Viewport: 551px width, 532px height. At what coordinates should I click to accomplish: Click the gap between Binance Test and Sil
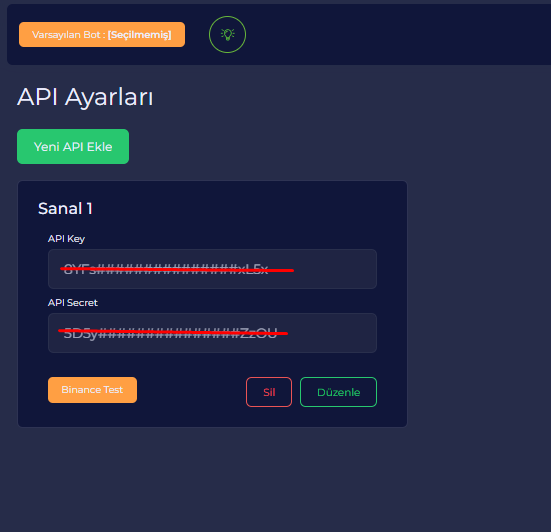click(192, 391)
